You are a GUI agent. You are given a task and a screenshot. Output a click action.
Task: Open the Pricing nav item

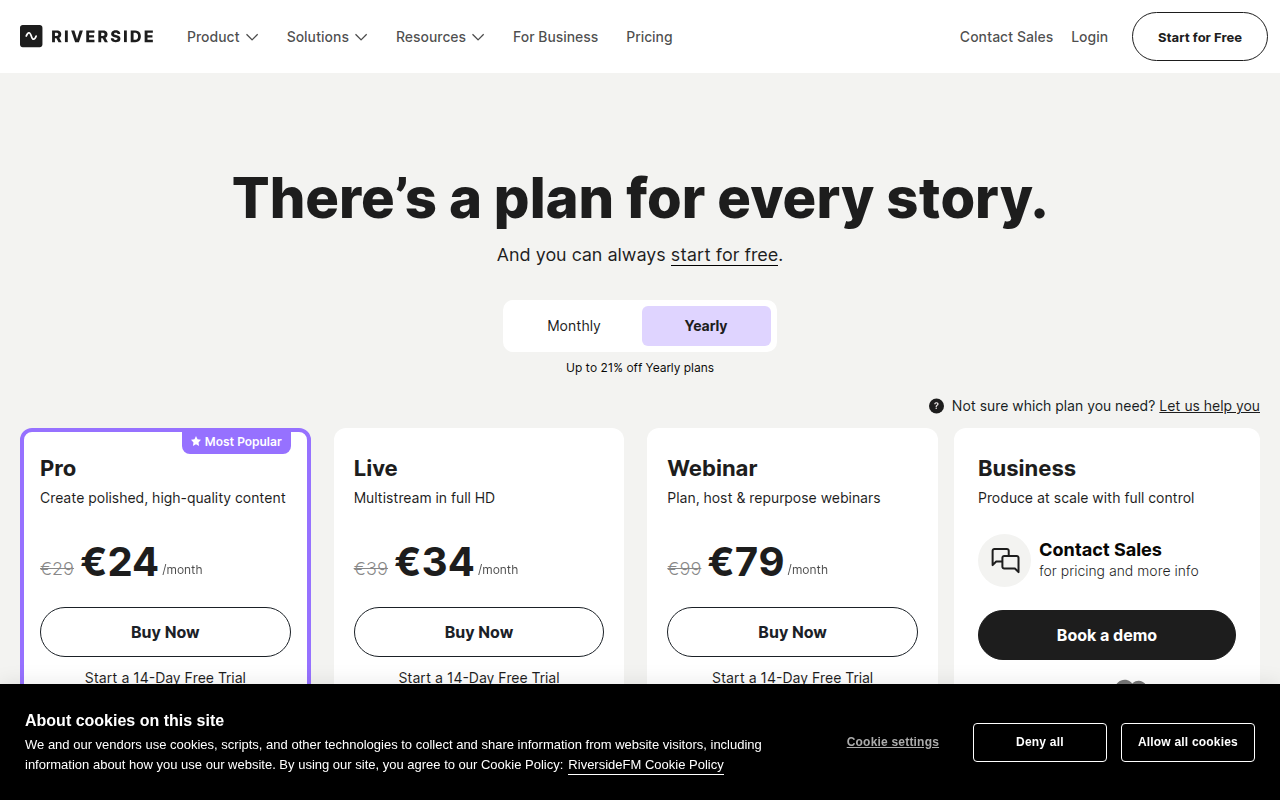(x=649, y=37)
